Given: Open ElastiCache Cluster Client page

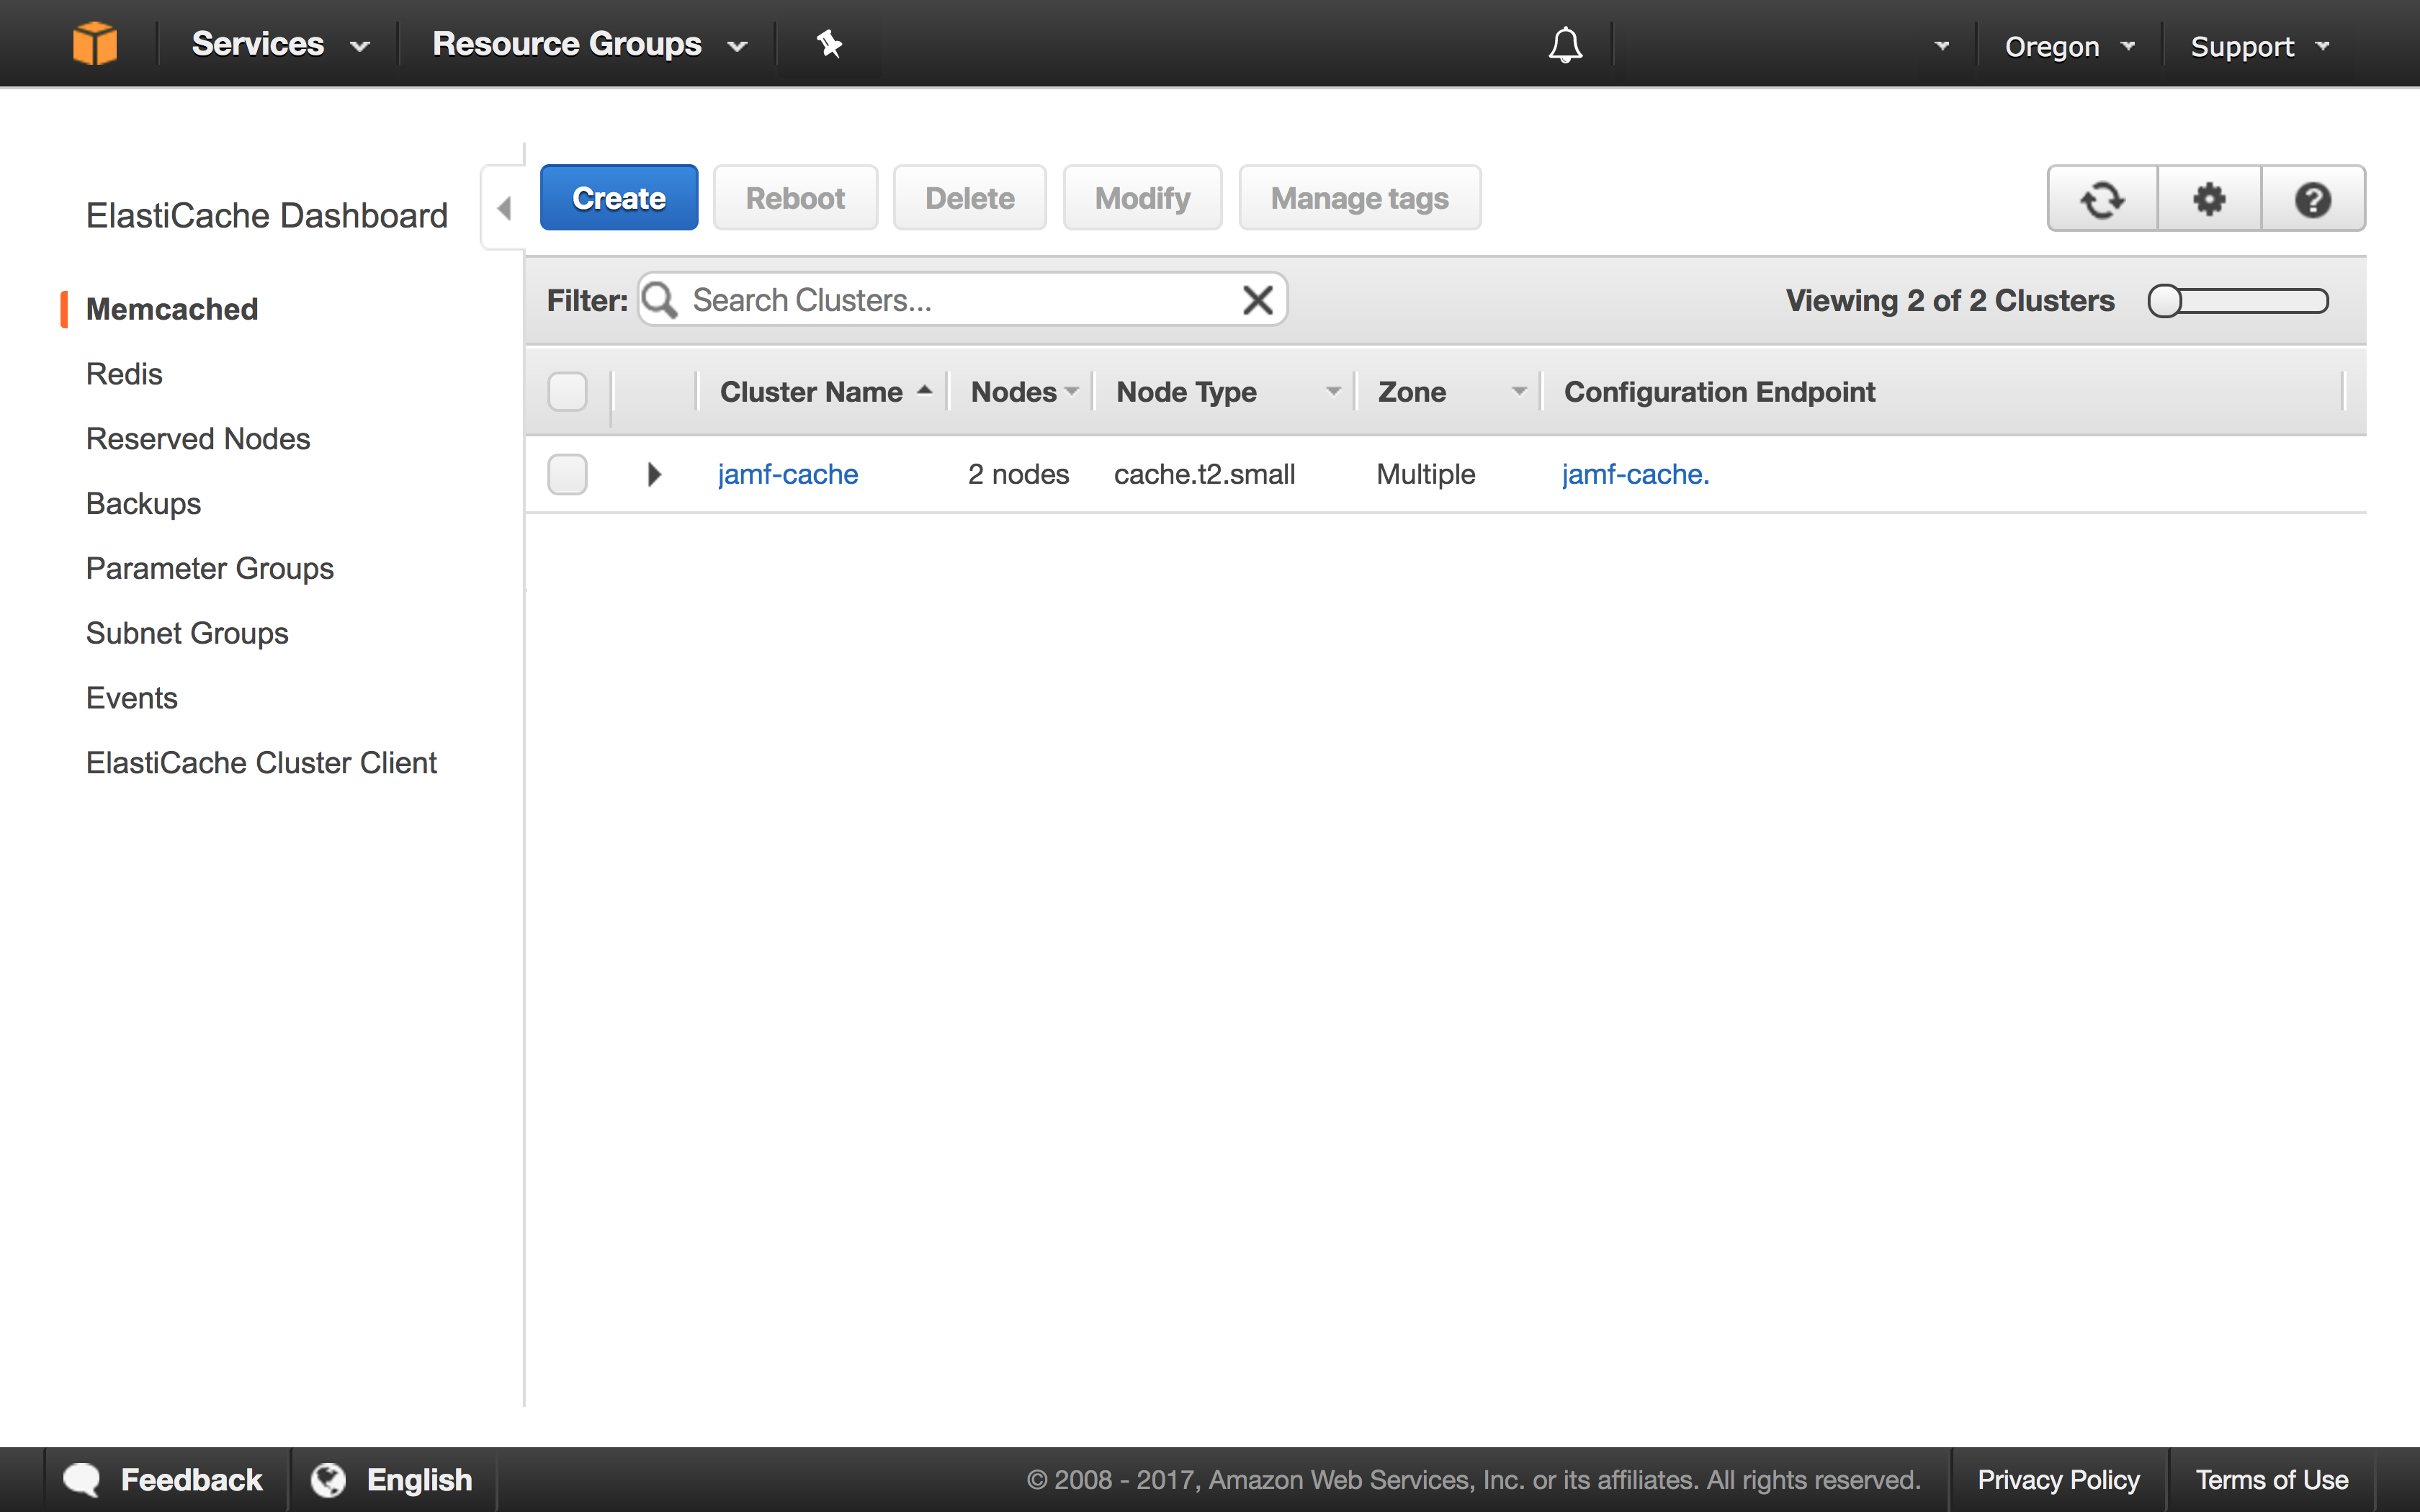Looking at the screenshot, I should (x=261, y=763).
